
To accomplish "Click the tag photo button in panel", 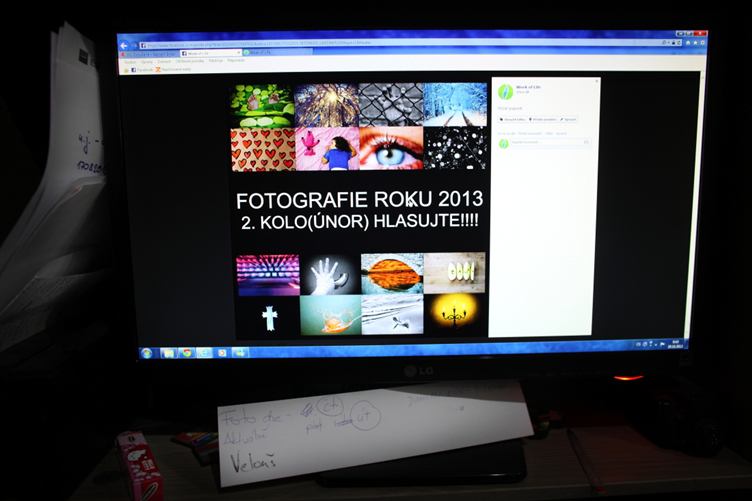I will (512, 119).
